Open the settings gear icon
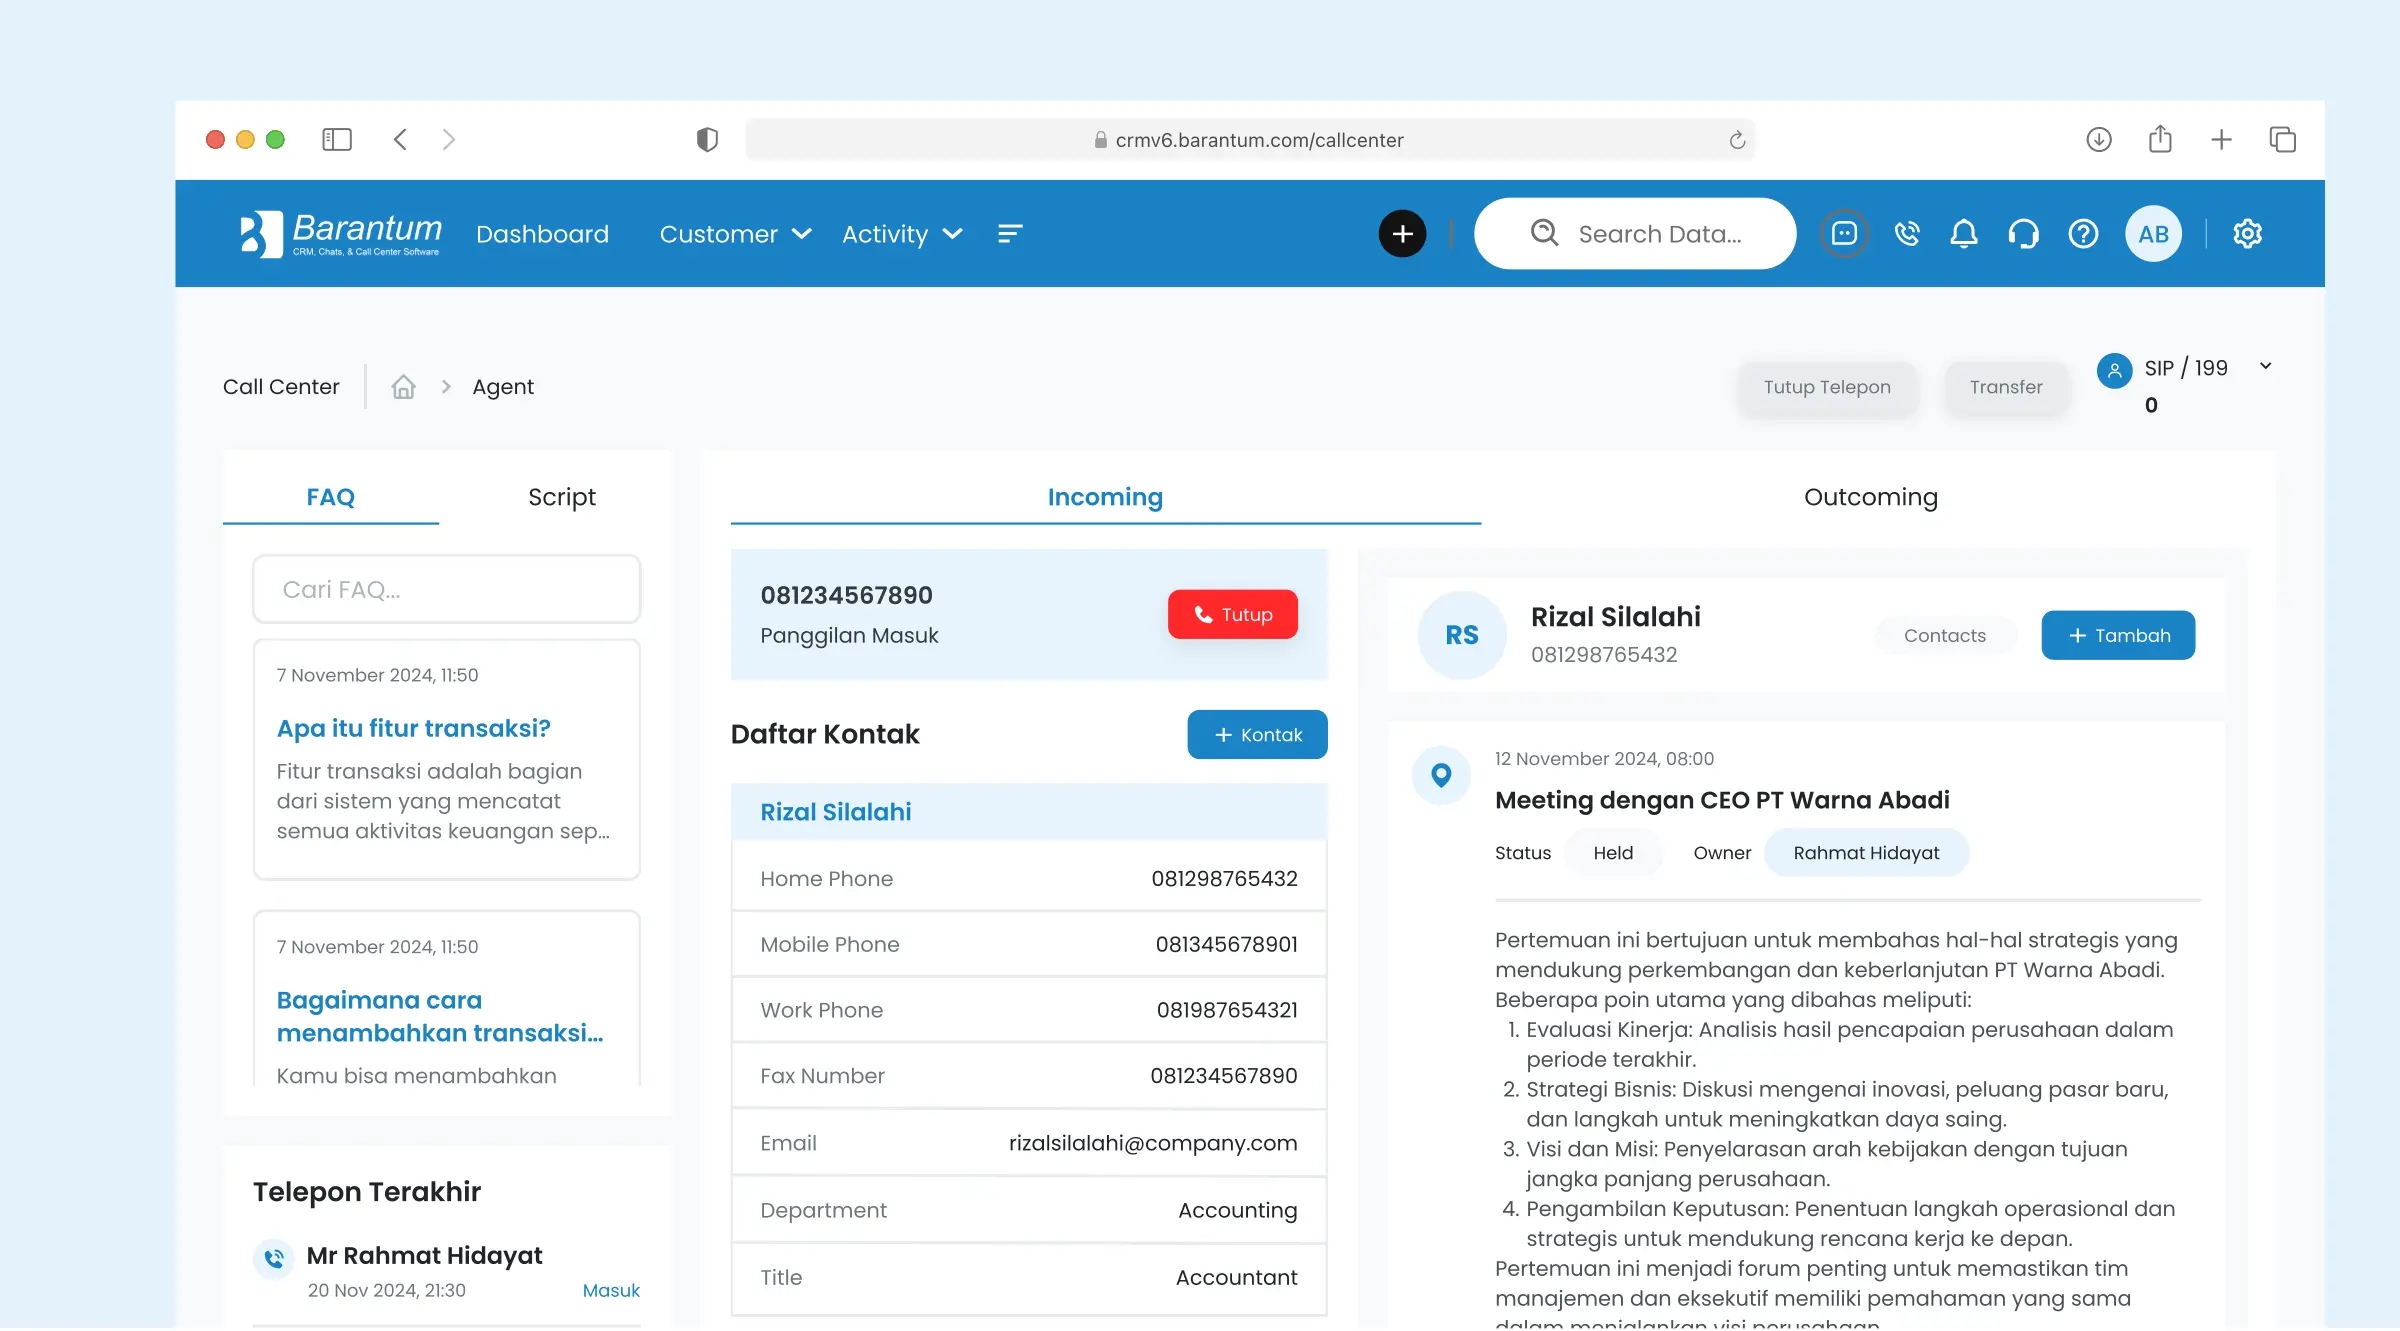The width and height of the screenshot is (2400, 1331). pyautogui.click(x=2247, y=233)
